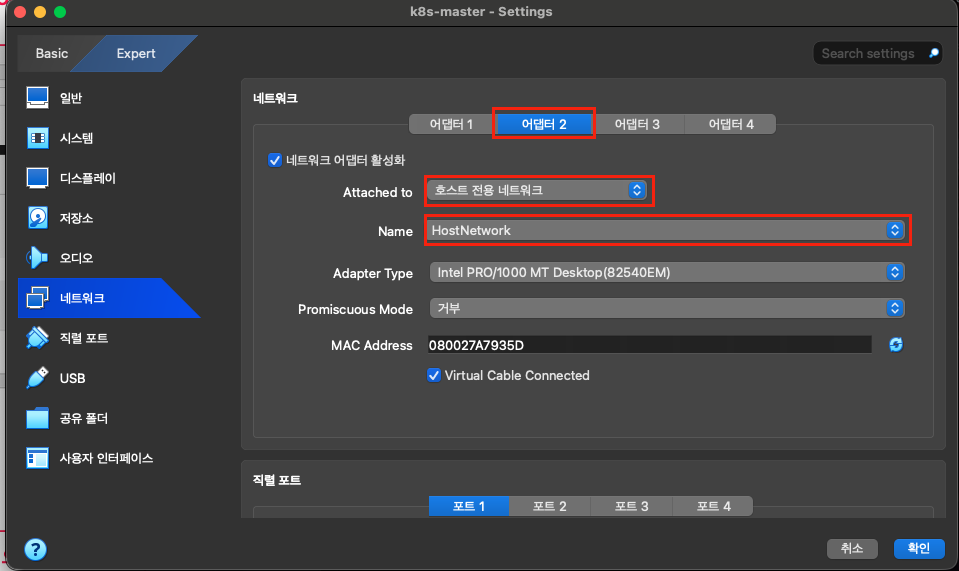The width and height of the screenshot is (959, 571).
Task: Open the Name HostNetwork dropdown
Action: click(667, 230)
